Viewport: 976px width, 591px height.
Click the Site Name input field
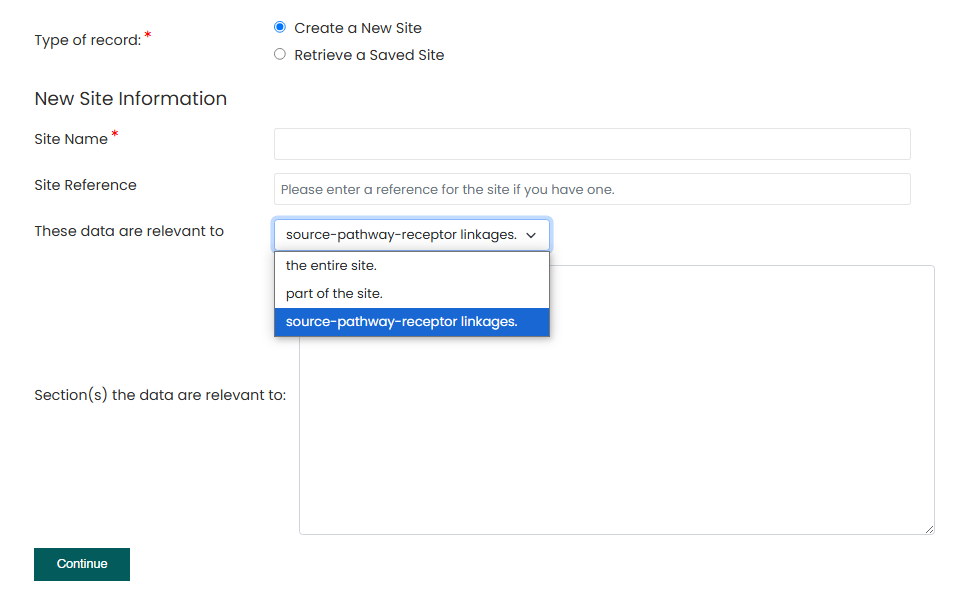[591, 143]
